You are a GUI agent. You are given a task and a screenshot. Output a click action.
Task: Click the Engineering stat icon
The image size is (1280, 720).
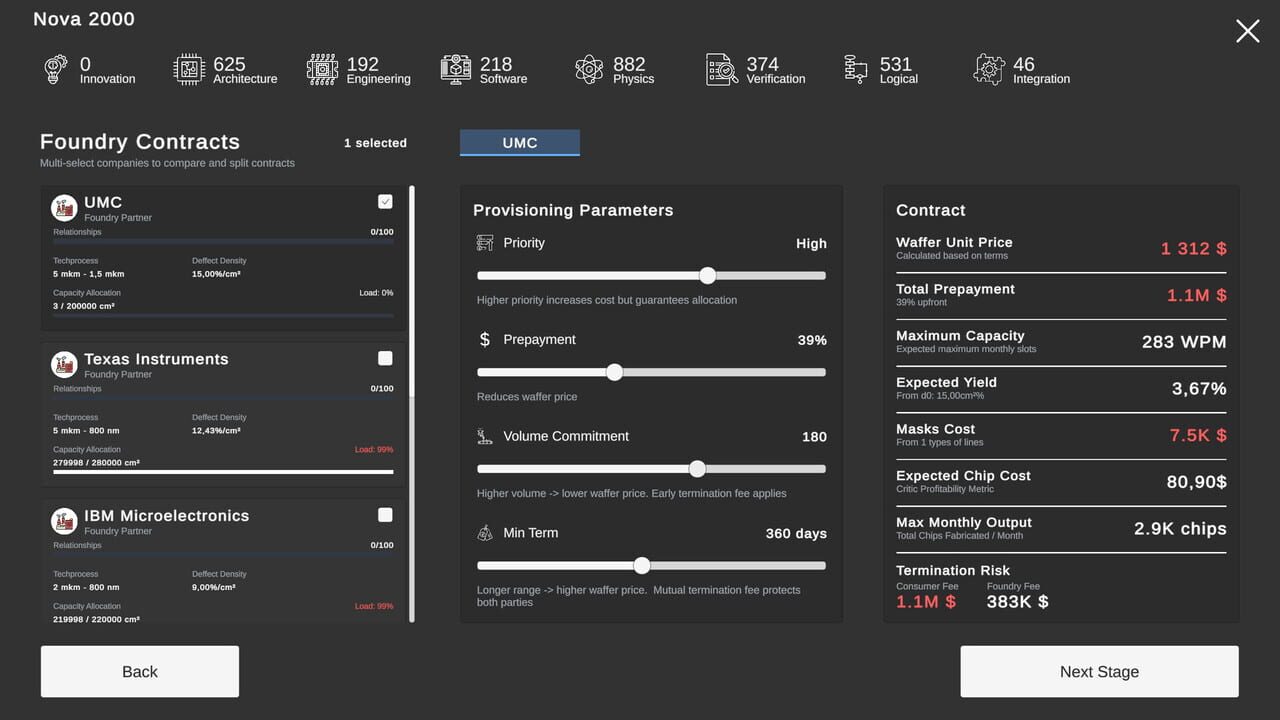322,70
